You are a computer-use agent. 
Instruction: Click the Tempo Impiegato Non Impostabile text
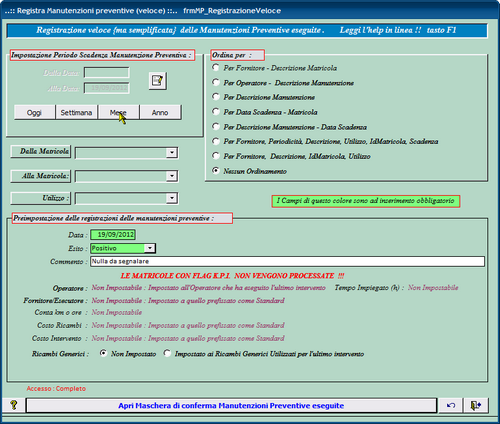click(433, 288)
